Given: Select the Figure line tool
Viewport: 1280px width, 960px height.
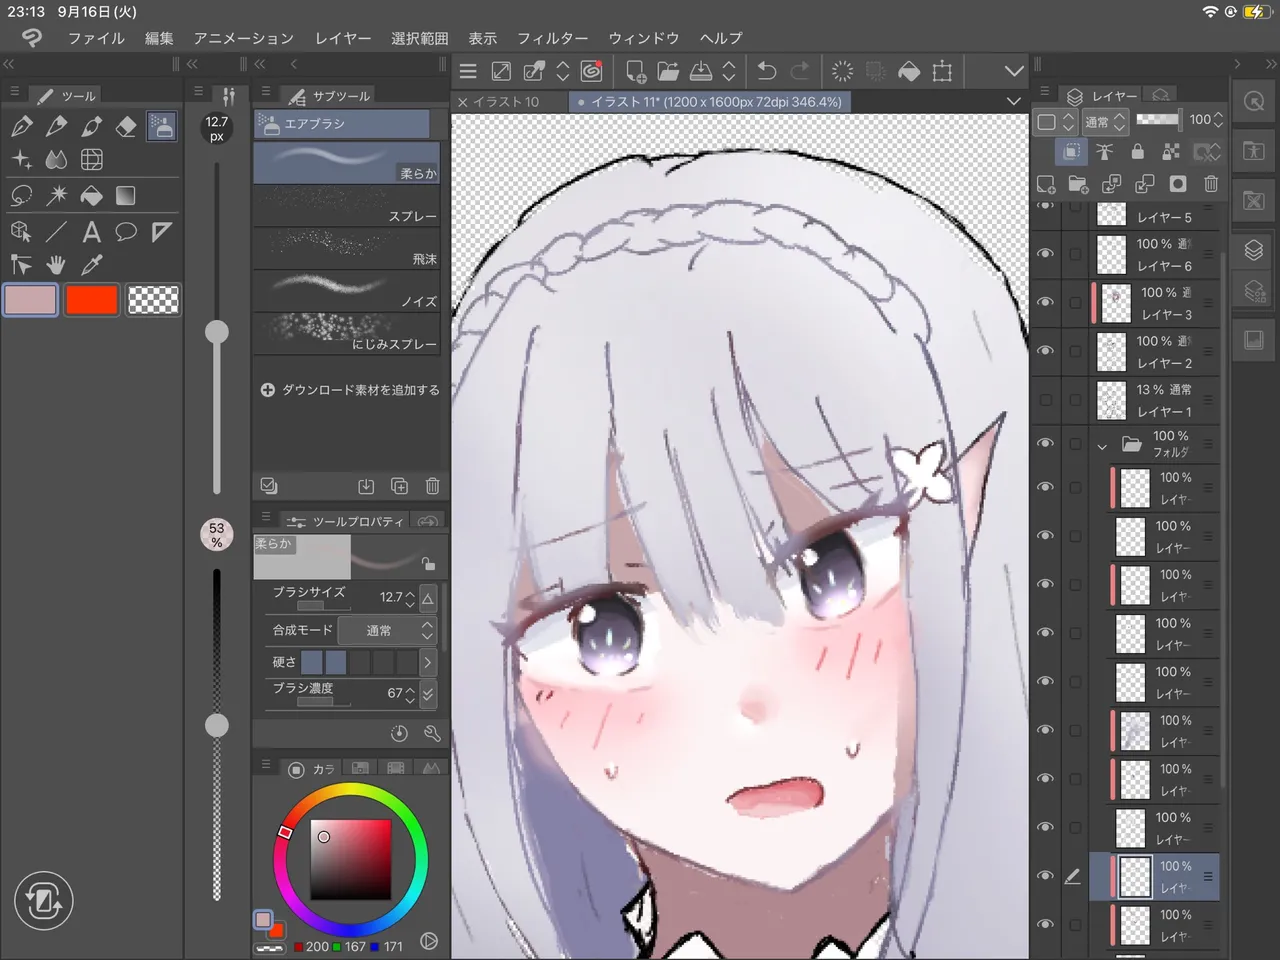Looking at the screenshot, I should point(56,232).
